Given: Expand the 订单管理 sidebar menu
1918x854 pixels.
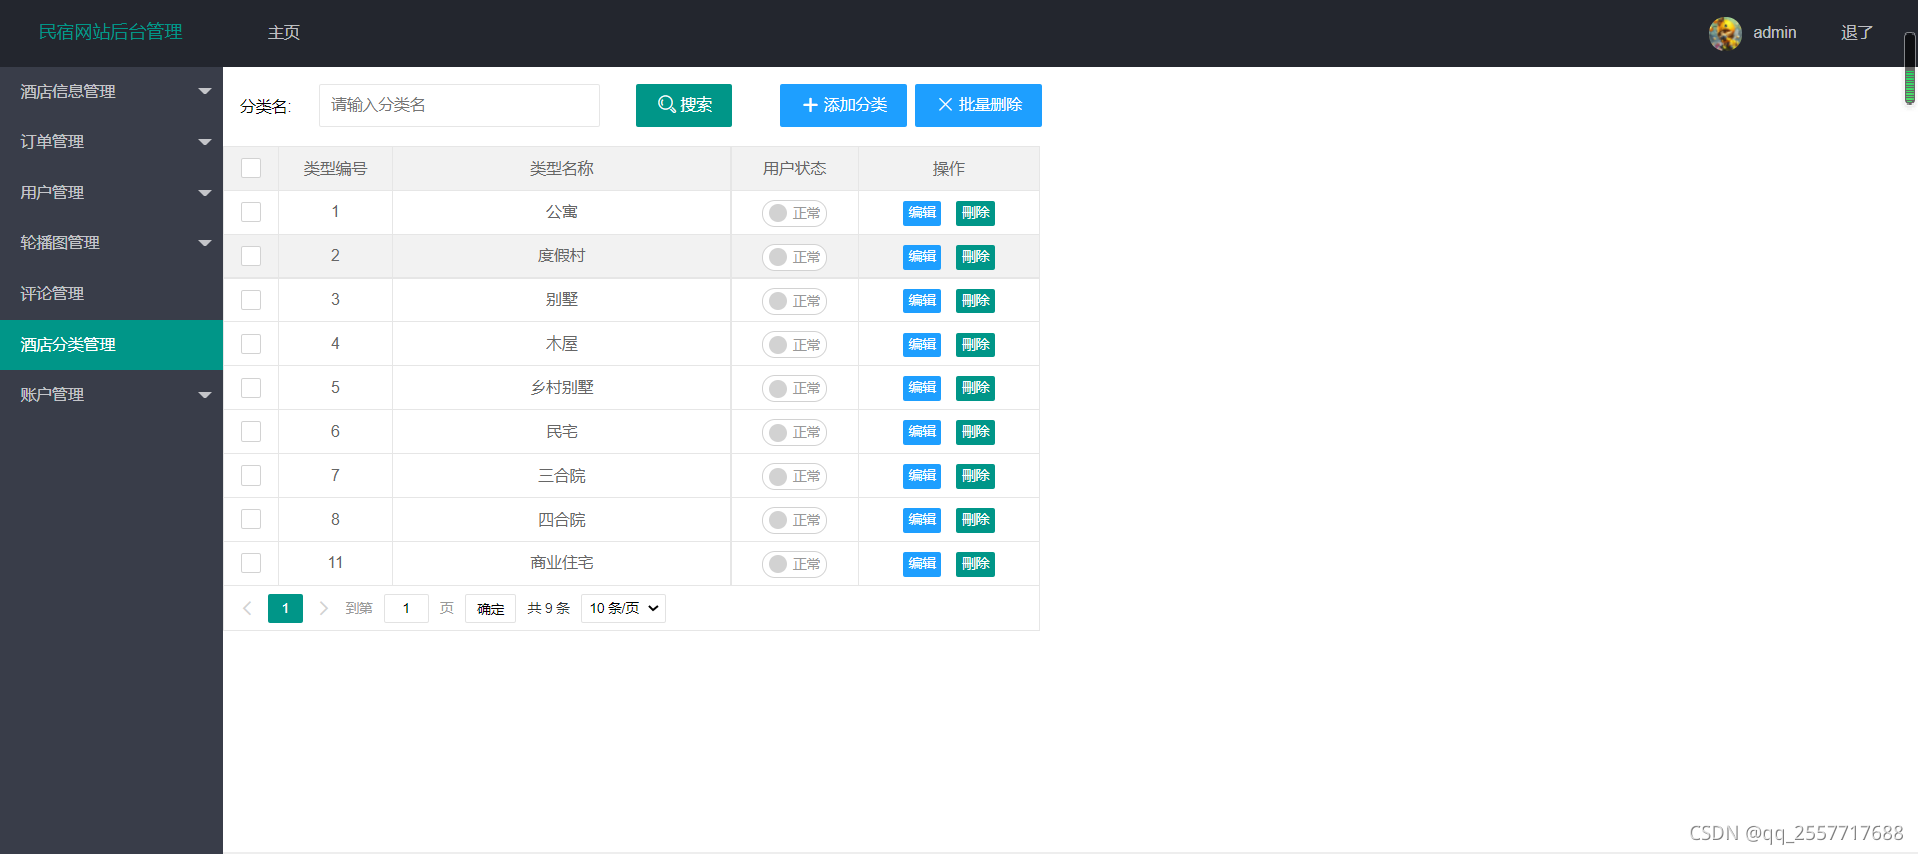Looking at the screenshot, I should [x=111, y=142].
